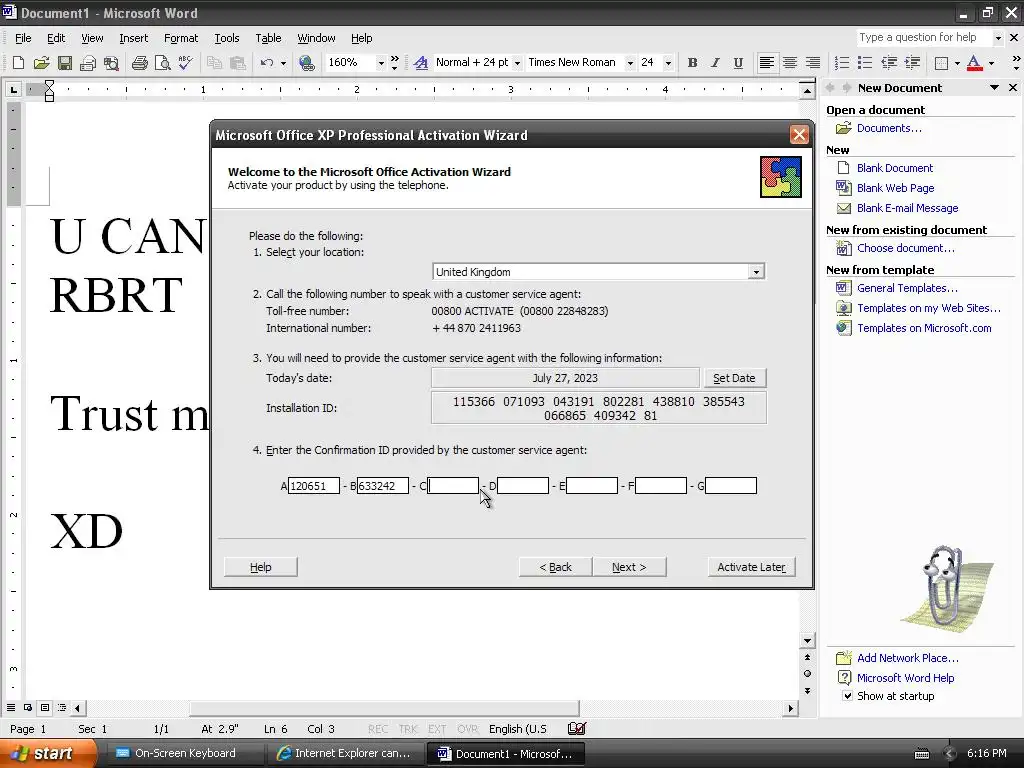The width and height of the screenshot is (1024, 768).
Task: Click the Set Date button
Action: pyautogui.click(x=734, y=378)
